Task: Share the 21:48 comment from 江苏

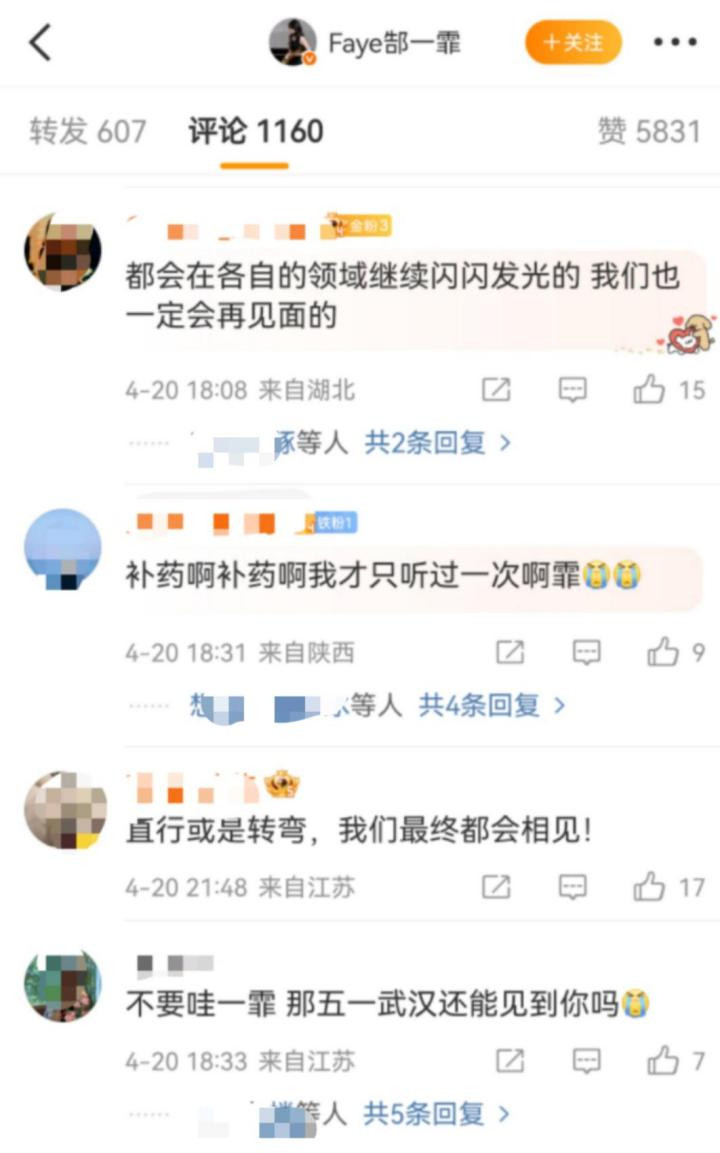Action: pos(496,888)
